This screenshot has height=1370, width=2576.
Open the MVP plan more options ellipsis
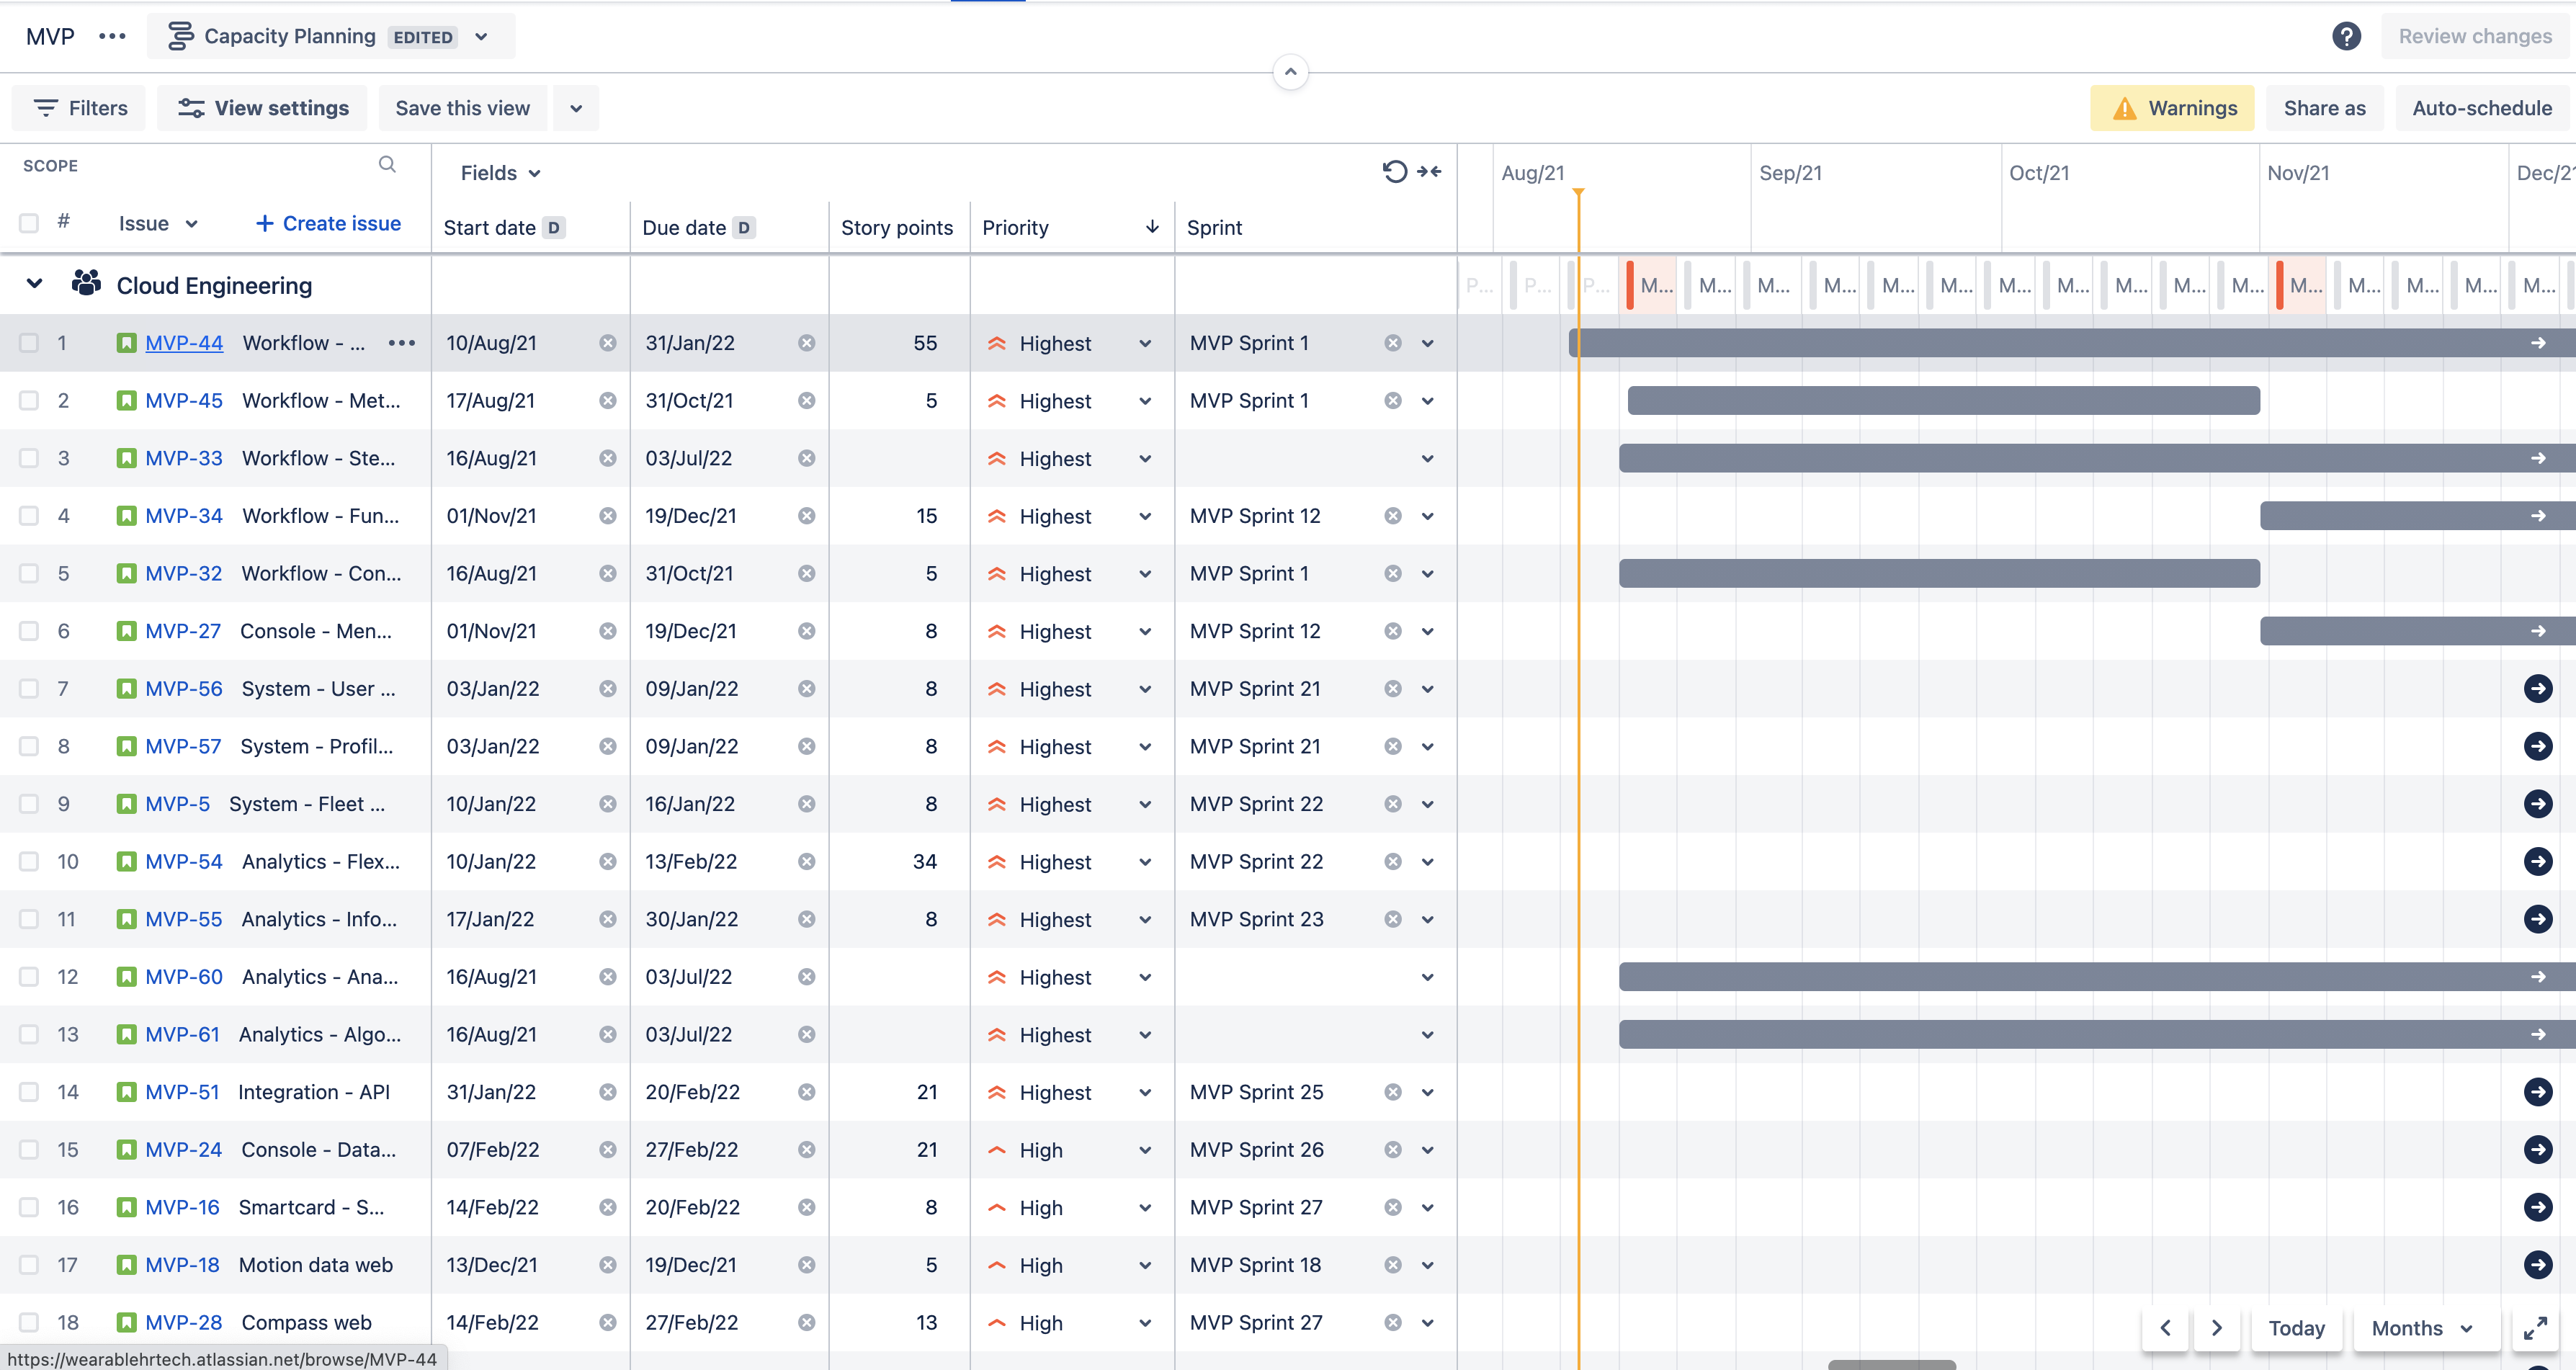click(x=112, y=37)
